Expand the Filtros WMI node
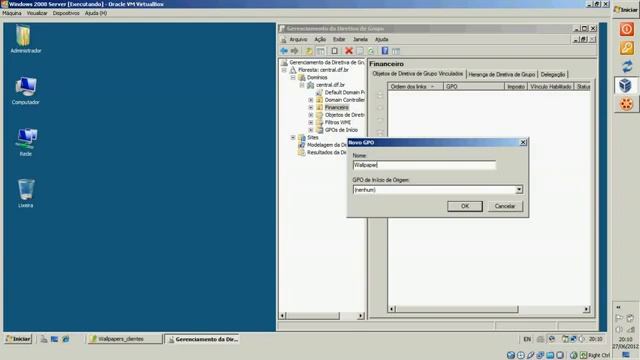The width and height of the screenshot is (640, 360). (x=311, y=122)
